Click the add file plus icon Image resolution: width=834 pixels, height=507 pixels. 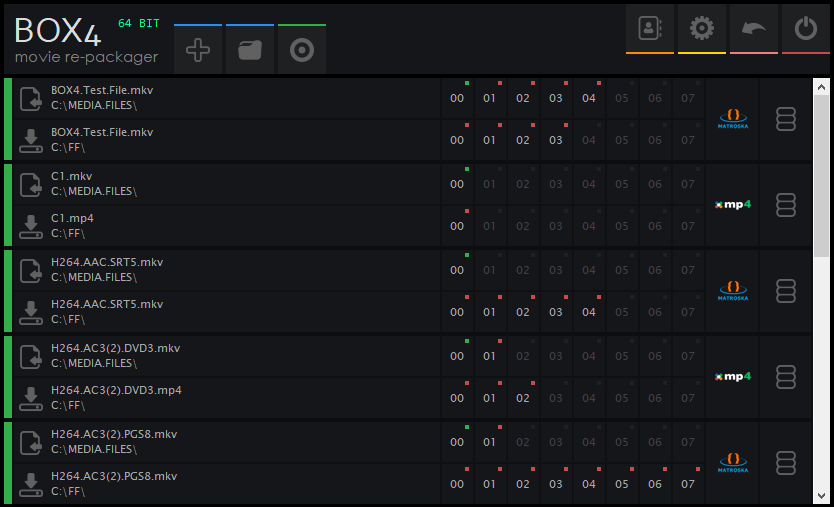click(x=198, y=50)
